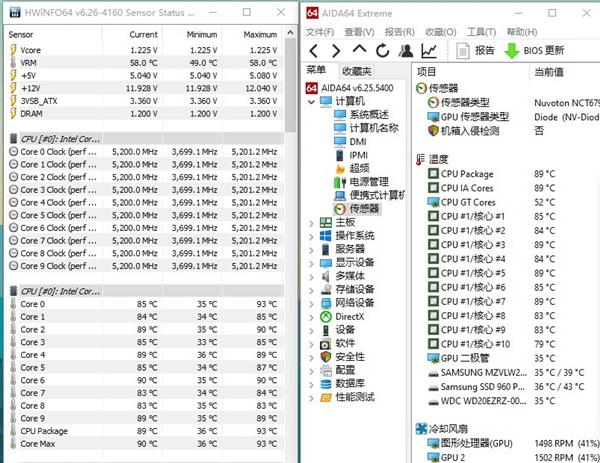This screenshot has width=600, height=463.
Task: Click HWiNFO scrollbar up arrow
Action: pyautogui.click(x=290, y=33)
